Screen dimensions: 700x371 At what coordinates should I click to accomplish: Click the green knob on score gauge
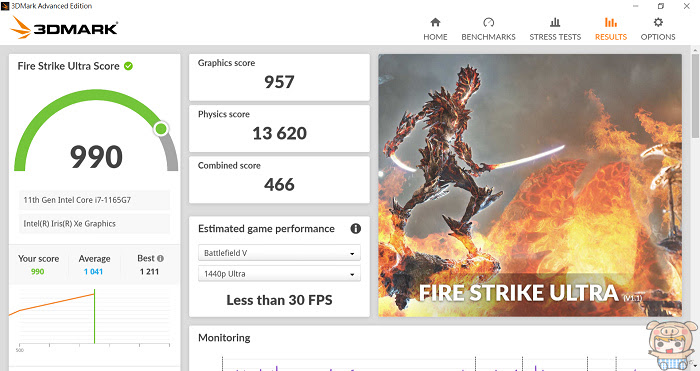coord(161,129)
